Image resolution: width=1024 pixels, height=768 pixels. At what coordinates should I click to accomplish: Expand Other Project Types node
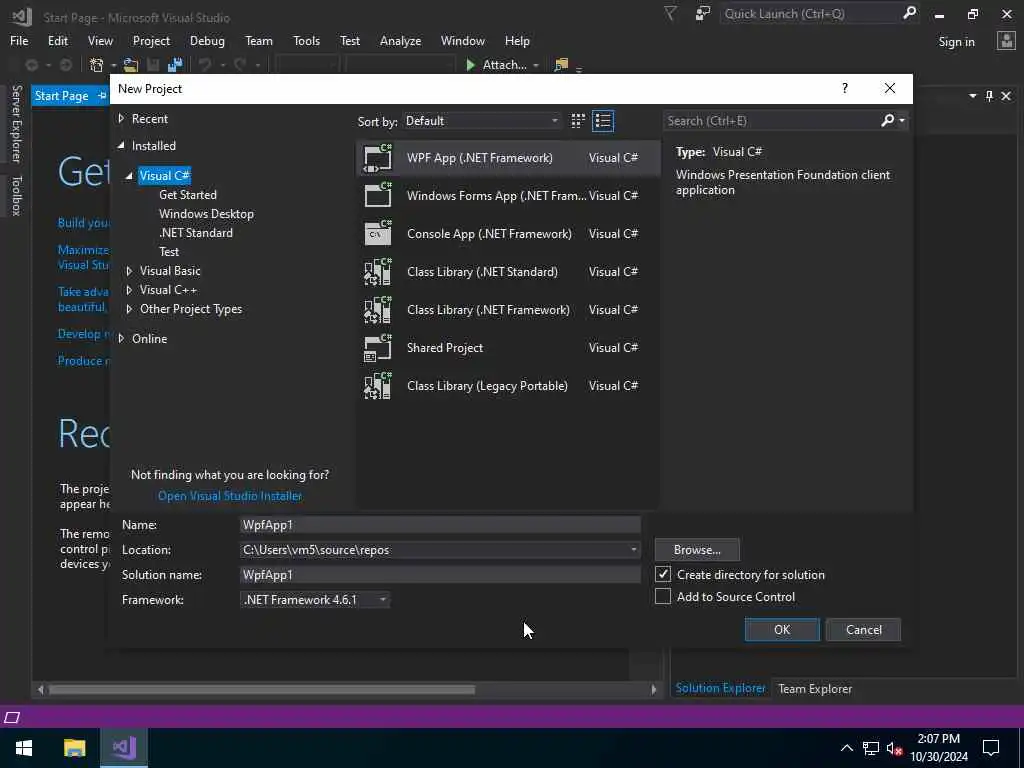[x=129, y=309]
